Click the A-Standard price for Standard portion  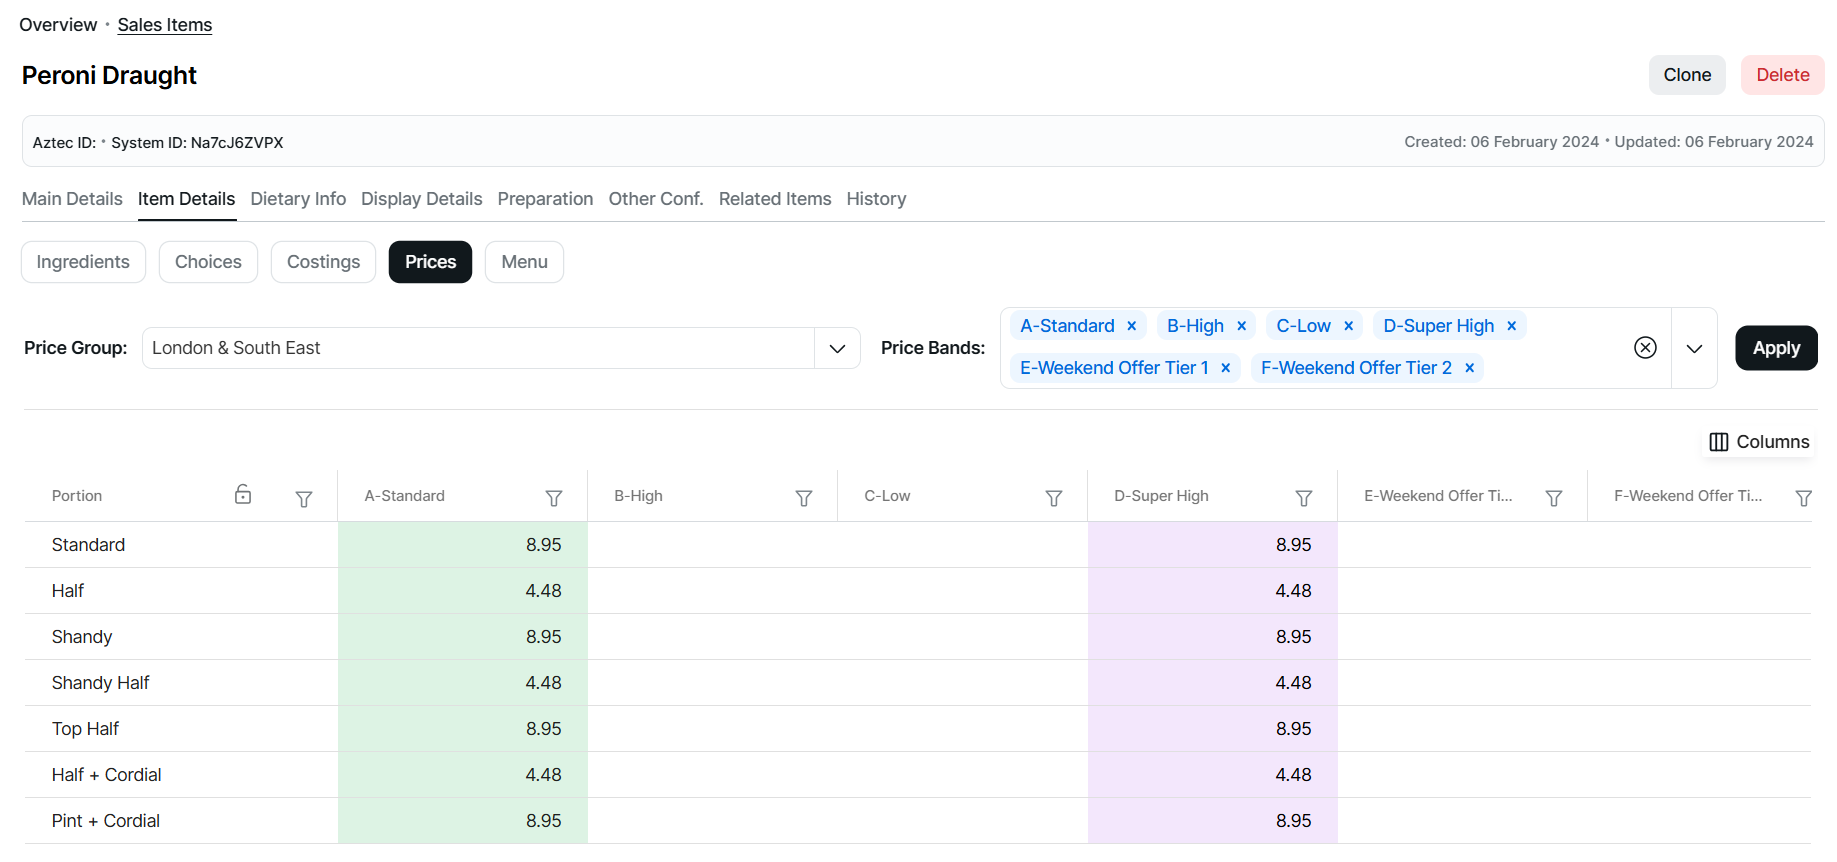[x=463, y=545]
